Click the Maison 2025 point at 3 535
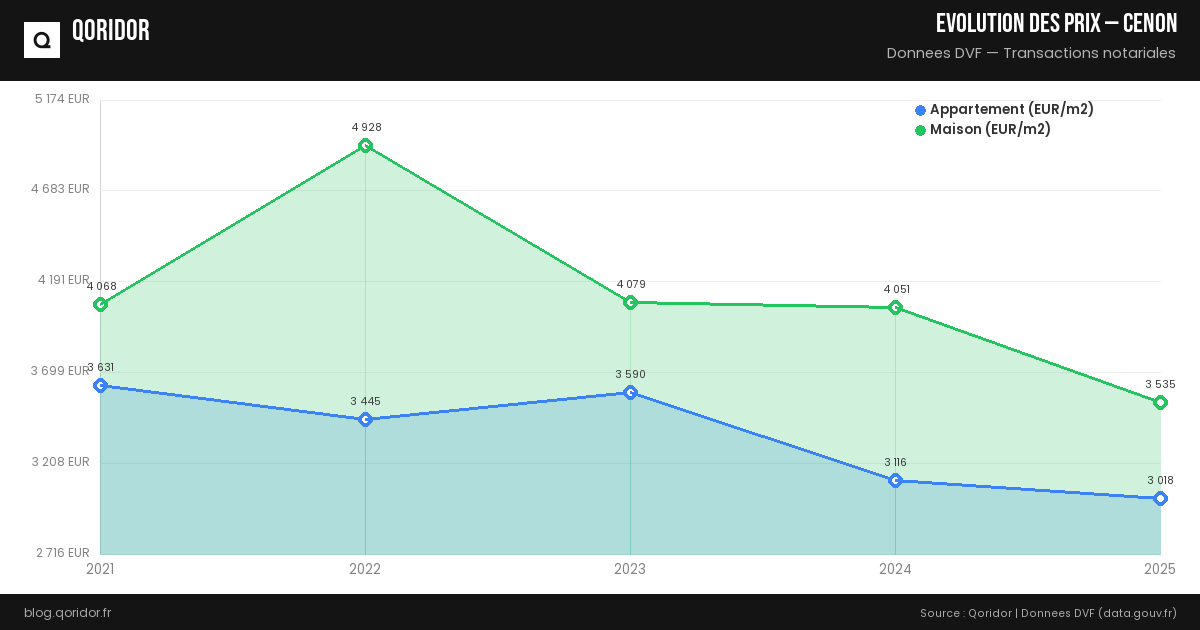 point(1160,402)
